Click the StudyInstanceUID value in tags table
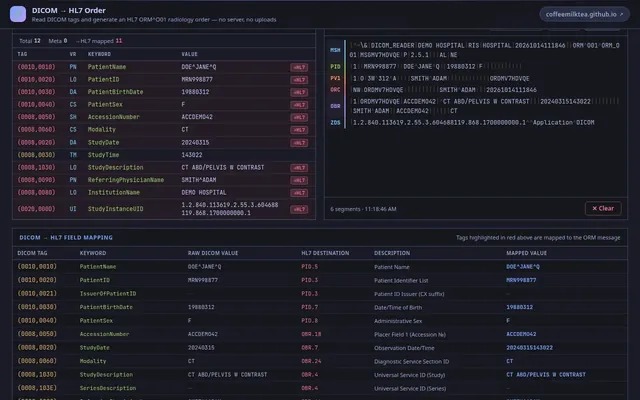 click(x=230, y=209)
